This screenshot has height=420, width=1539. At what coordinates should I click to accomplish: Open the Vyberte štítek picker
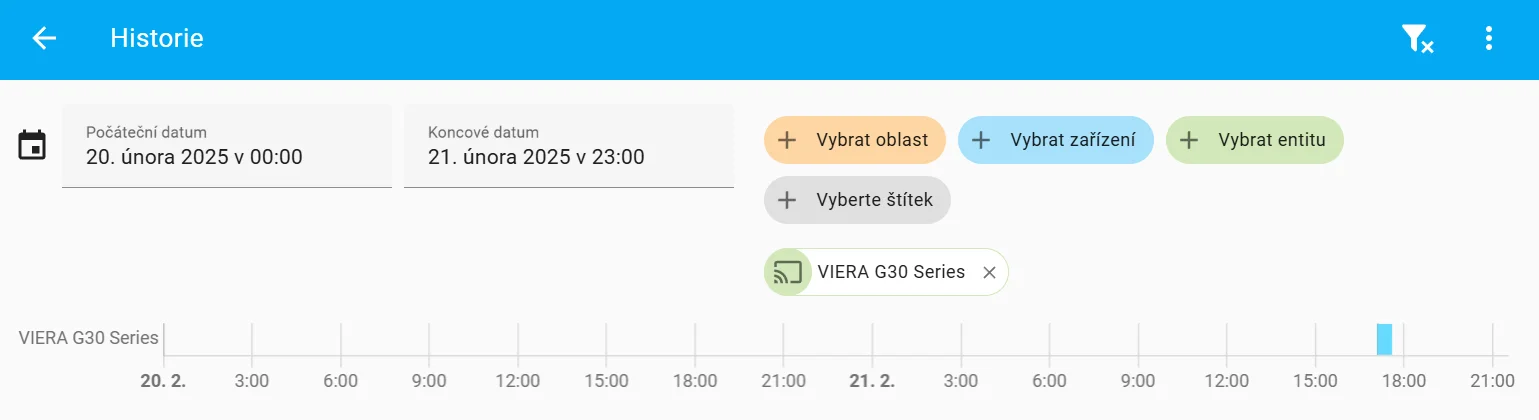coord(857,200)
